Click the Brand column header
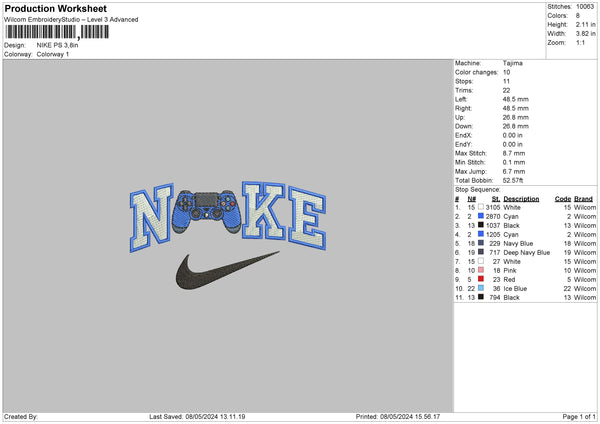 [583, 199]
